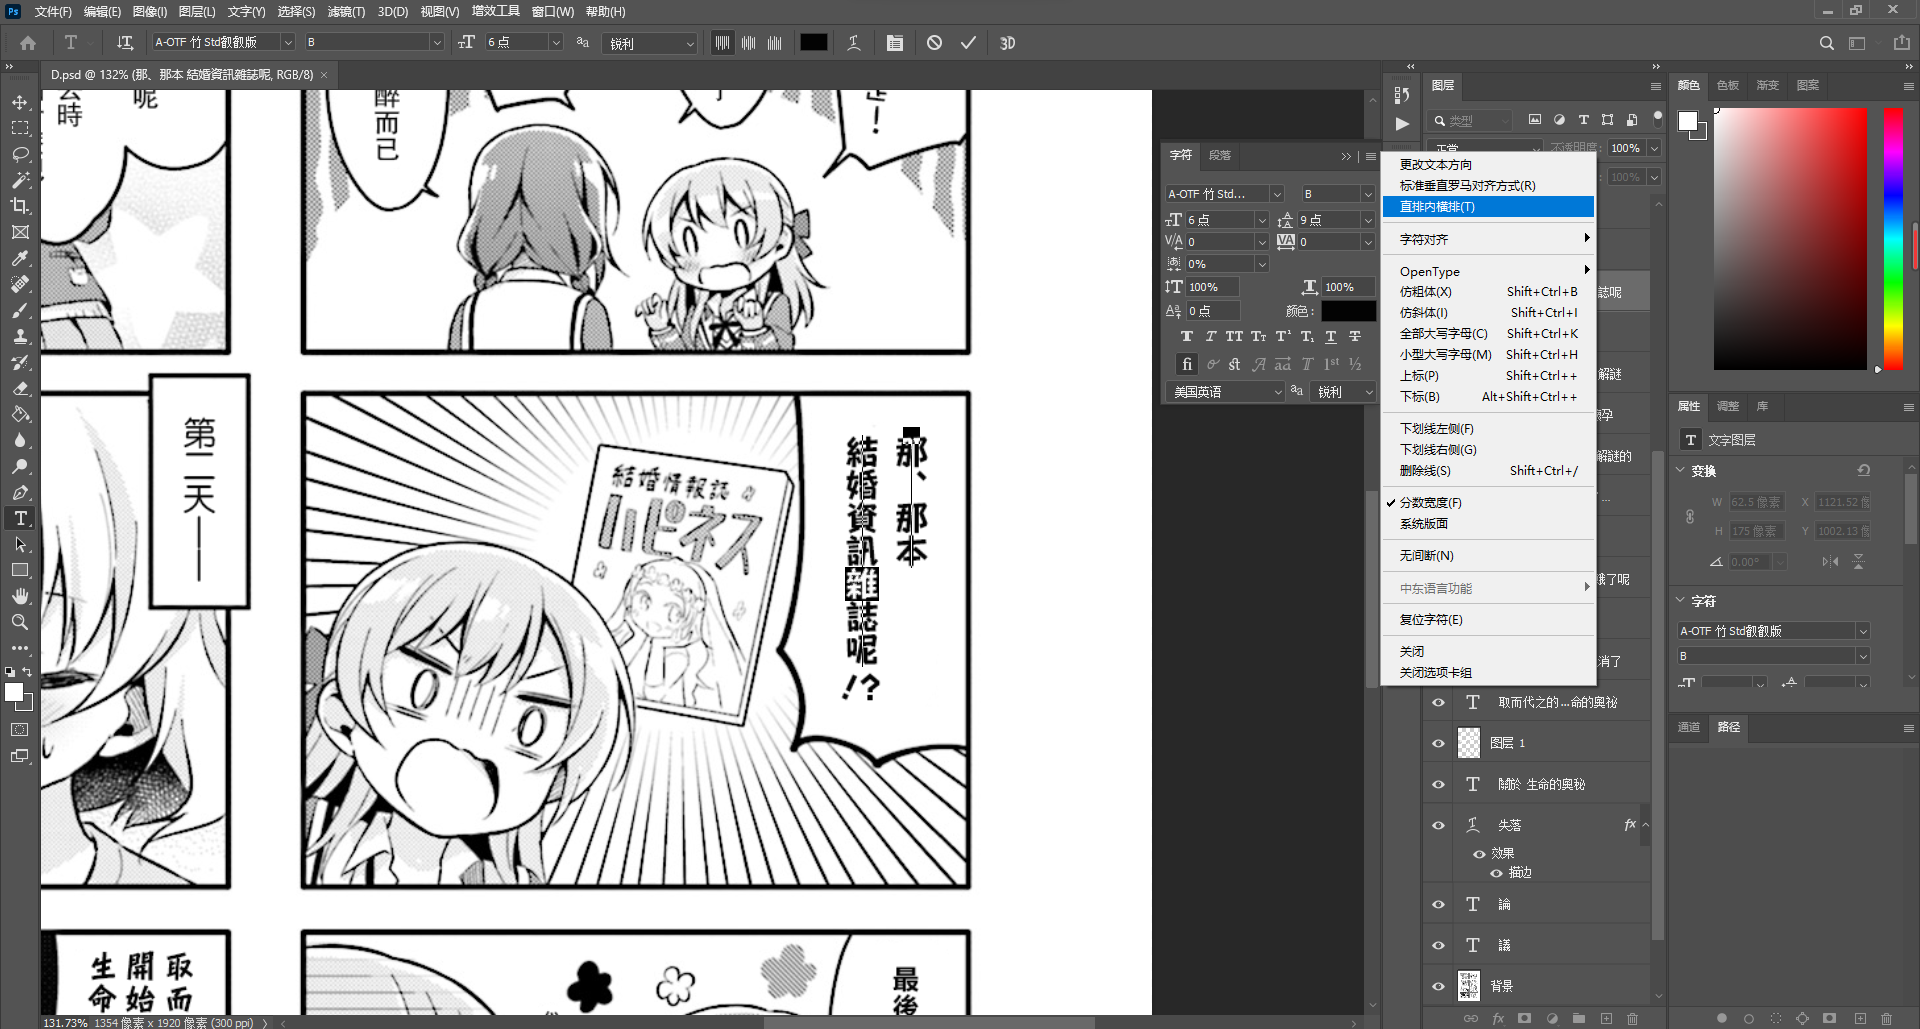Toggle 分数宽度(F) menu option
Screen dimensions: 1920x1029
(x=1488, y=503)
